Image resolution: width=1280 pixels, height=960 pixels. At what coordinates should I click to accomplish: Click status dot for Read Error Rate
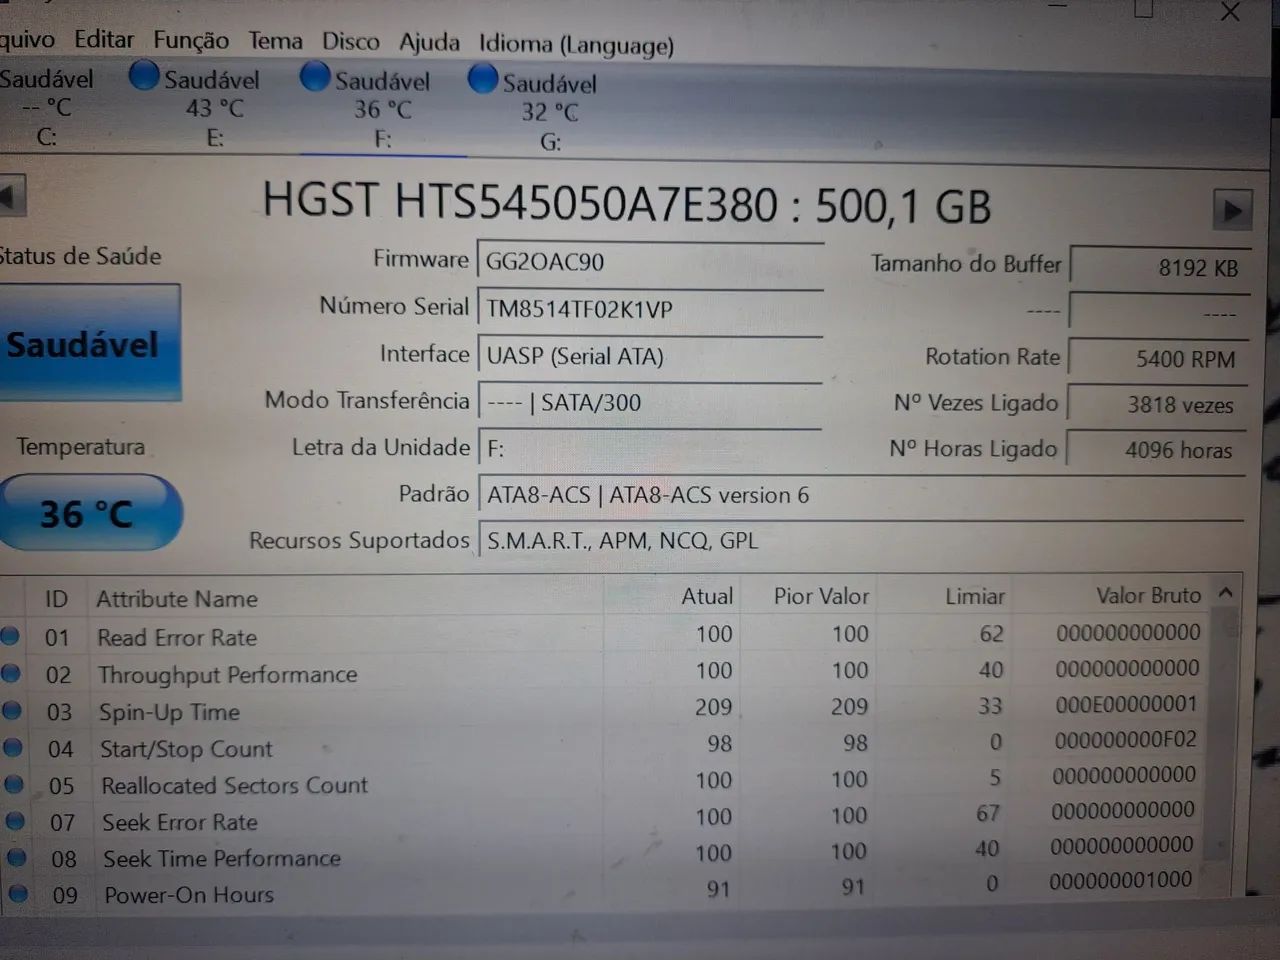10,635
